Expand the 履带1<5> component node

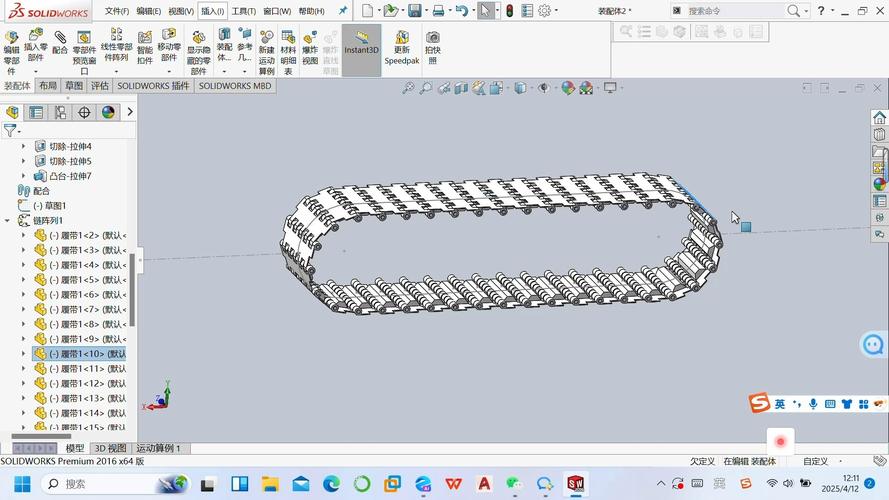pos(24,280)
